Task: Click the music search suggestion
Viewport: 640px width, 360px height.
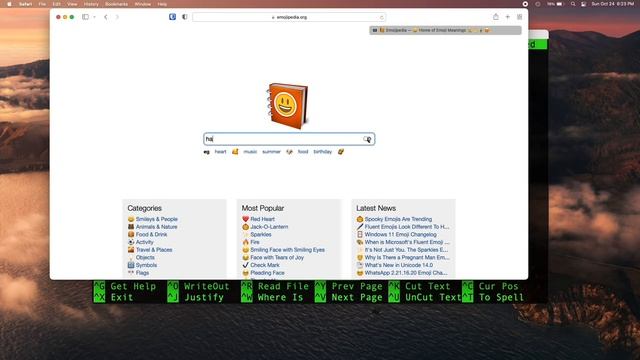Action: tap(250, 152)
